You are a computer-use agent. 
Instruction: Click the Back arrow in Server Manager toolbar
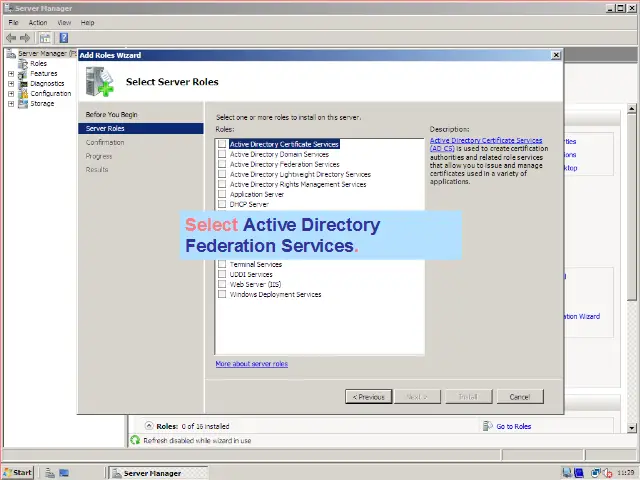click(11, 38)
